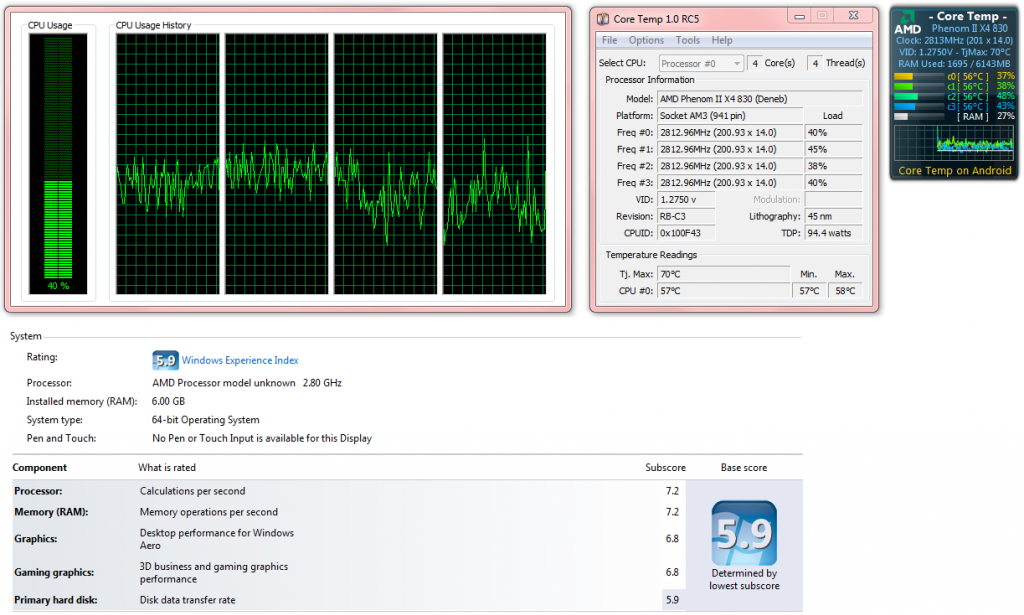Image resolution: width=1024 pixels, height=615 pixels.
Task: Click the Model field 'AMD Phenom II X4 830 (Deneb)'
Action: click(760, 99)
